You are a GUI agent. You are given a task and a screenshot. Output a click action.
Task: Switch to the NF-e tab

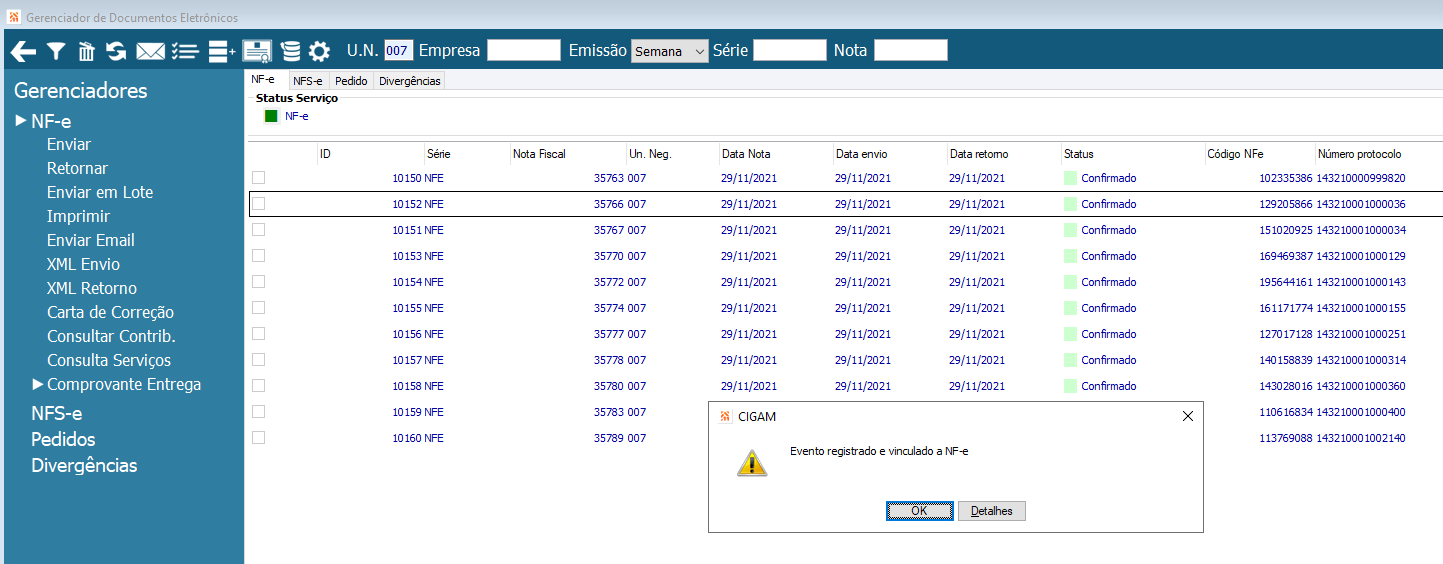click(x=263, y=79)
